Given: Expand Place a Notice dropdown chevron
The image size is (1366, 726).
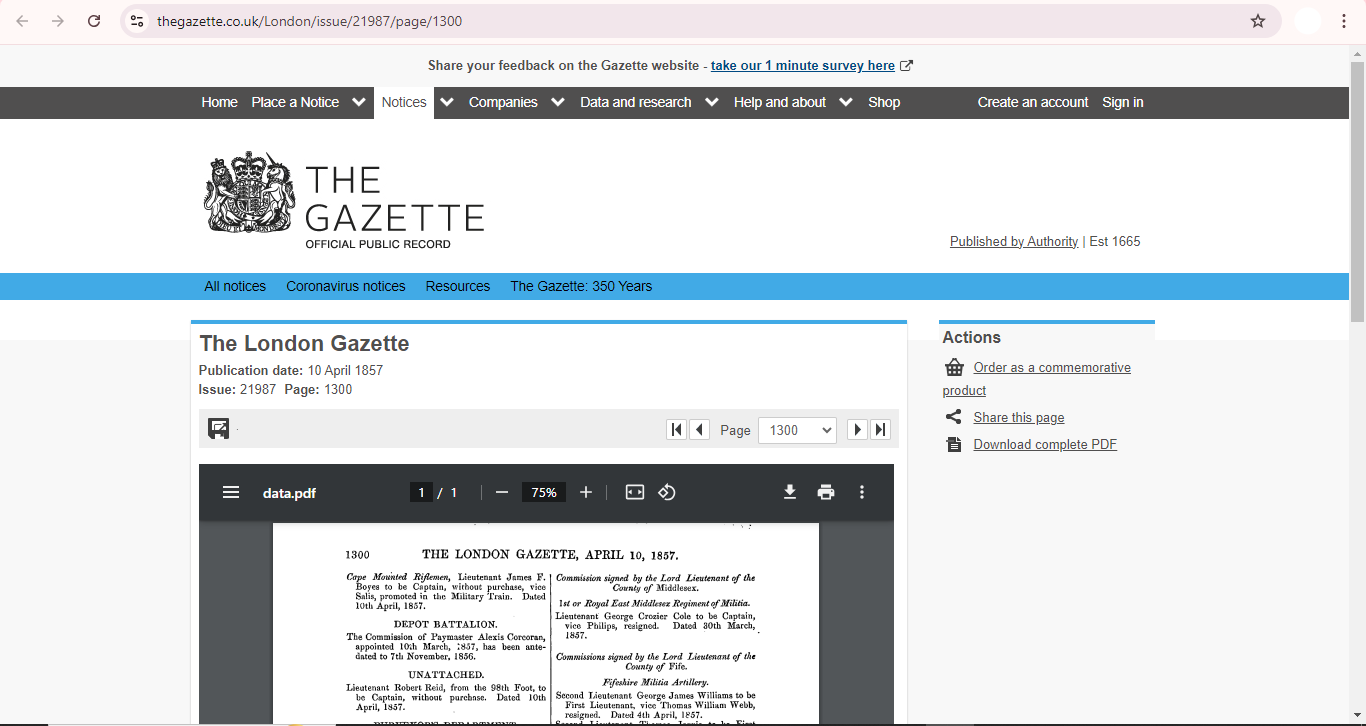Looking at the screenshot, I should tap(358, 102).
